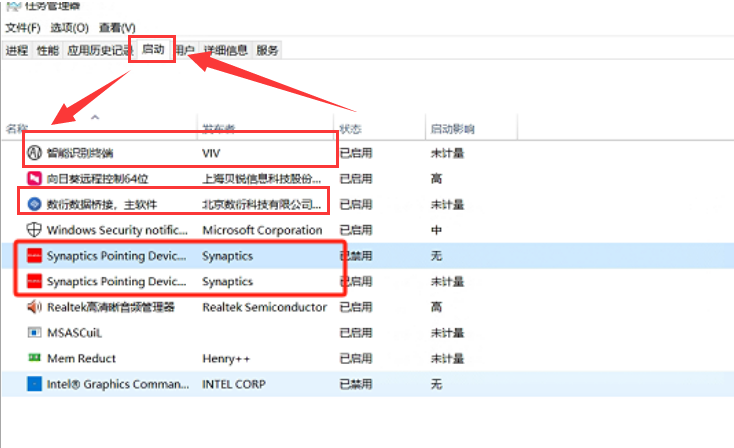Click the 未计量 impact value for Mem Reduct
This screenshot has height=448, width=734.
click(x=447, y=358)
